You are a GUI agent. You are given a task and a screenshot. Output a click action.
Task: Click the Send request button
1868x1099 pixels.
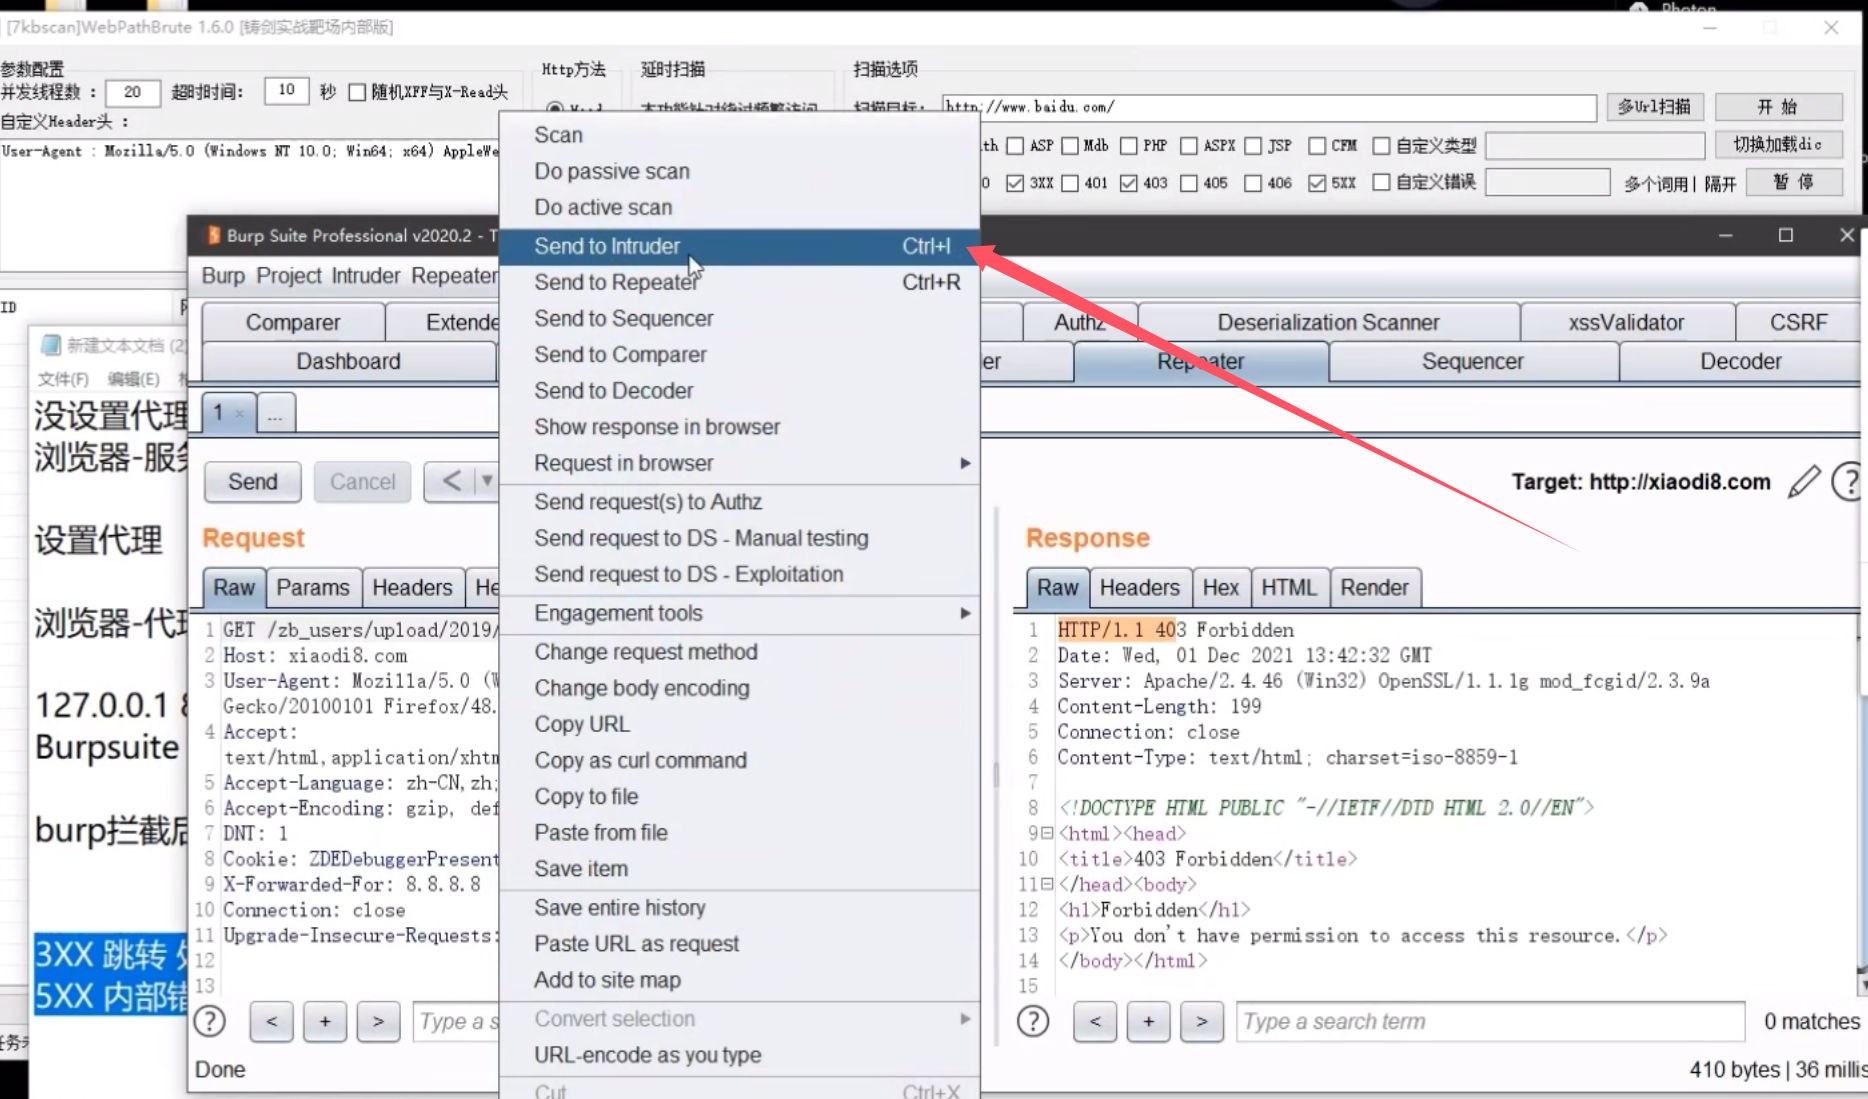coord(253,482)
